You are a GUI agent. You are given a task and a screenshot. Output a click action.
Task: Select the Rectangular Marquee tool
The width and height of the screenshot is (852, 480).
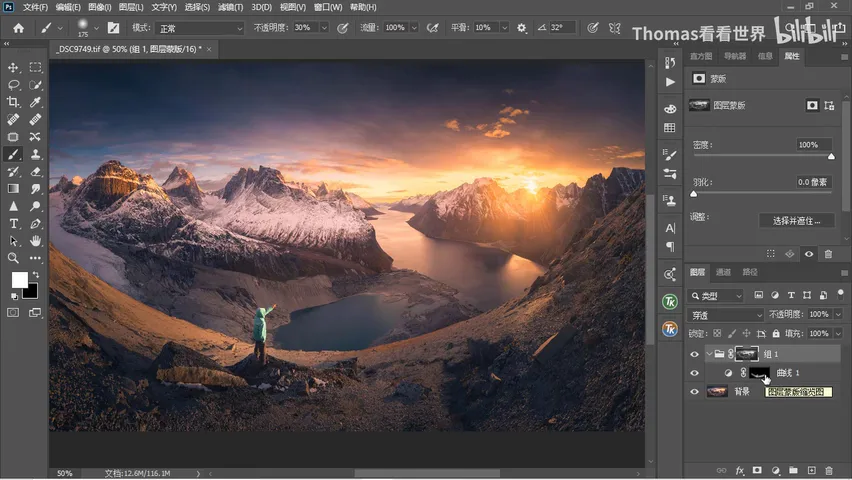[35, 67]
